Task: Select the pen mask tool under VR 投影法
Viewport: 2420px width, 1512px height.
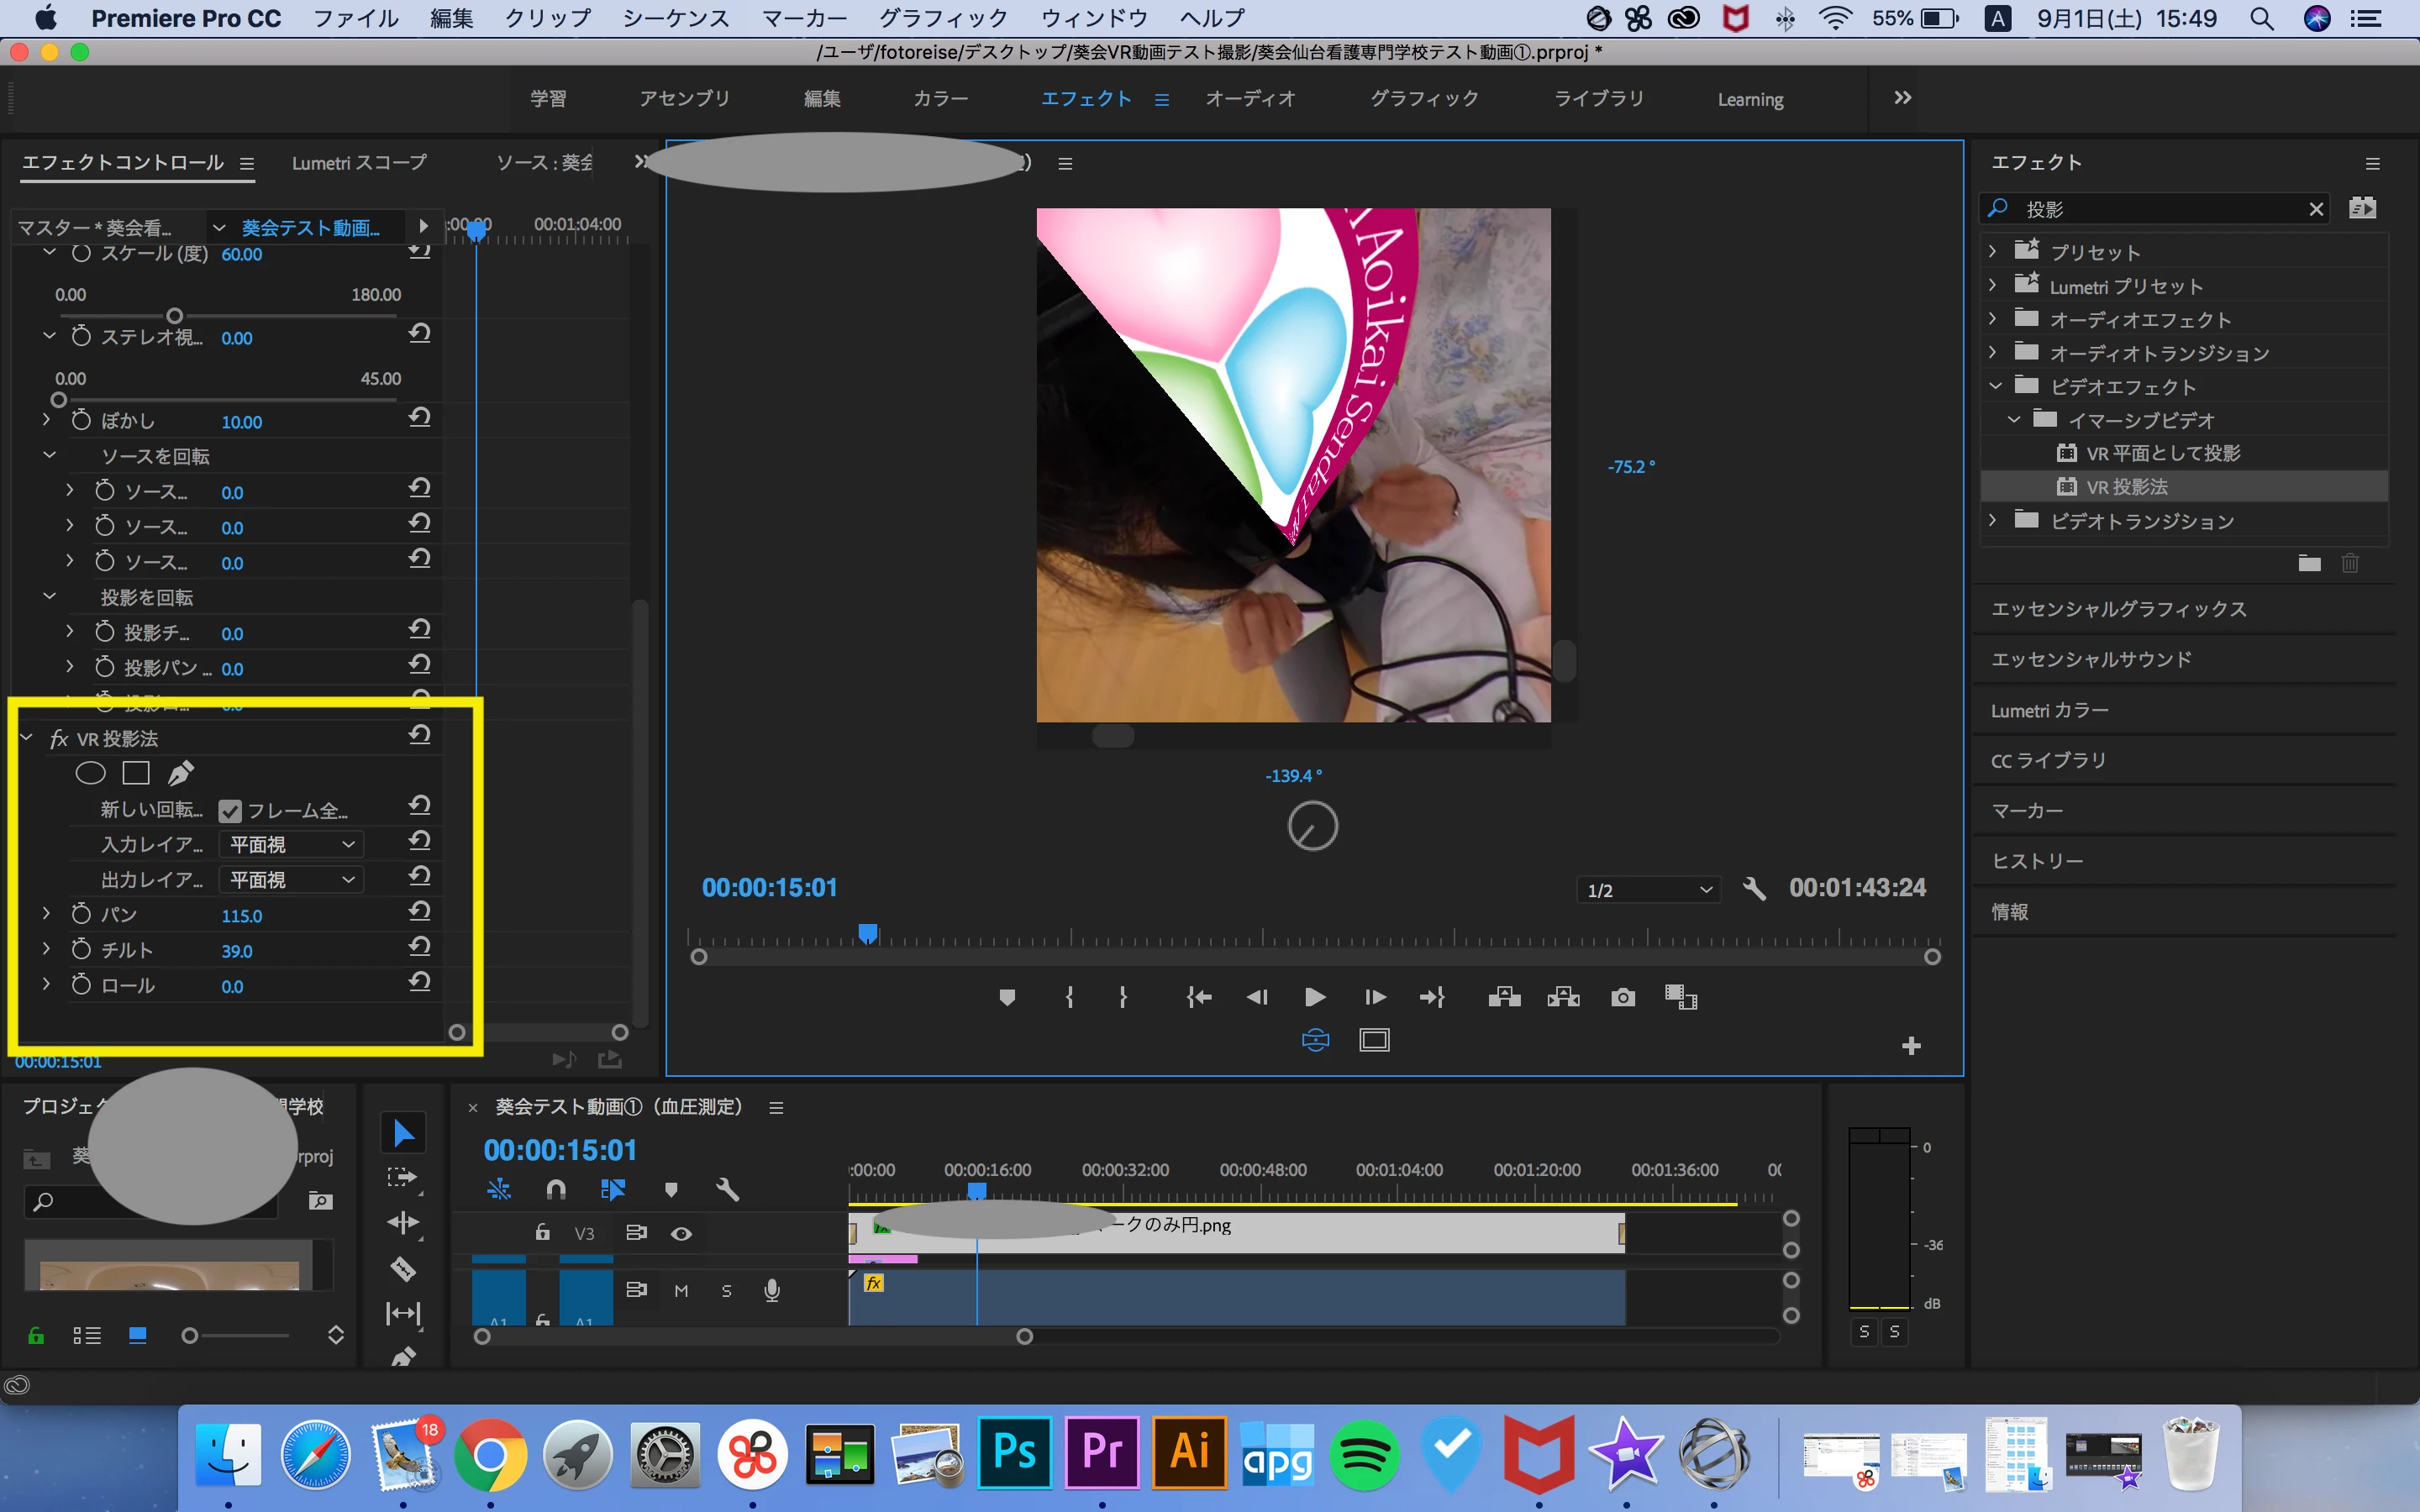Action: (181, 773)
